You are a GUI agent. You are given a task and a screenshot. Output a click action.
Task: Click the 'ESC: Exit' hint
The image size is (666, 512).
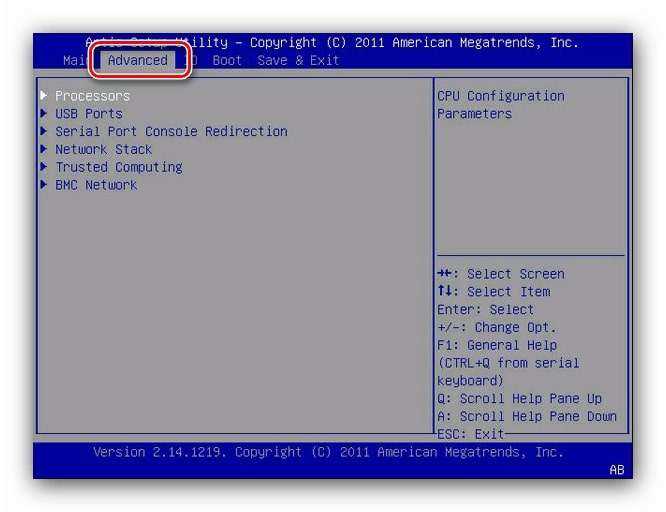coord(470,434)
